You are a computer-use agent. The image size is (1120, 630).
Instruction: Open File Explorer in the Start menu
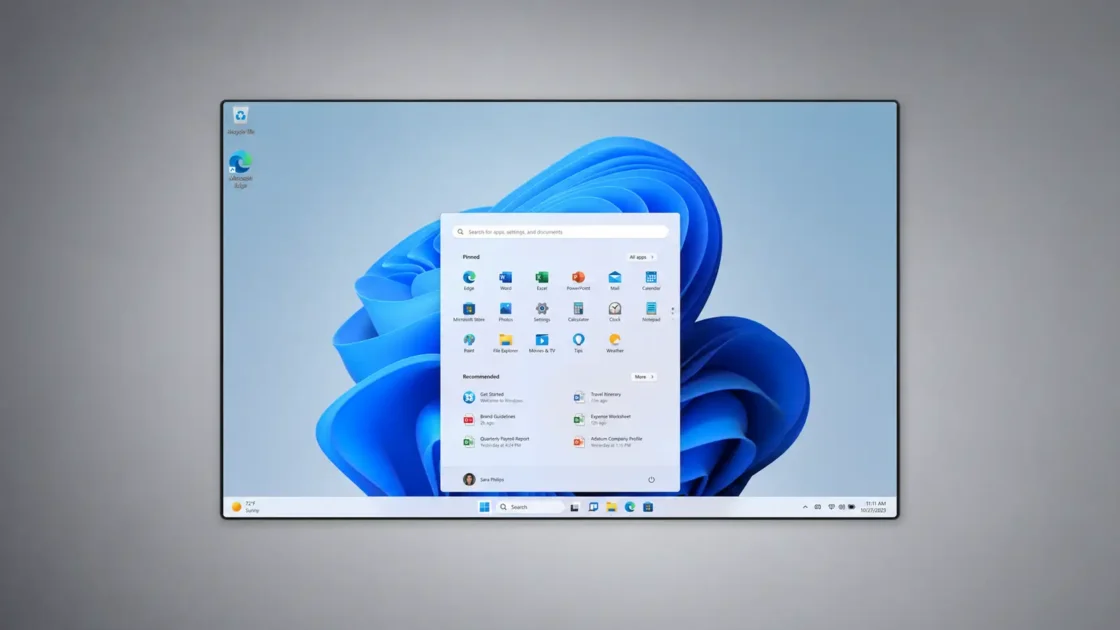pyautogui.click(x=505, y=343)
